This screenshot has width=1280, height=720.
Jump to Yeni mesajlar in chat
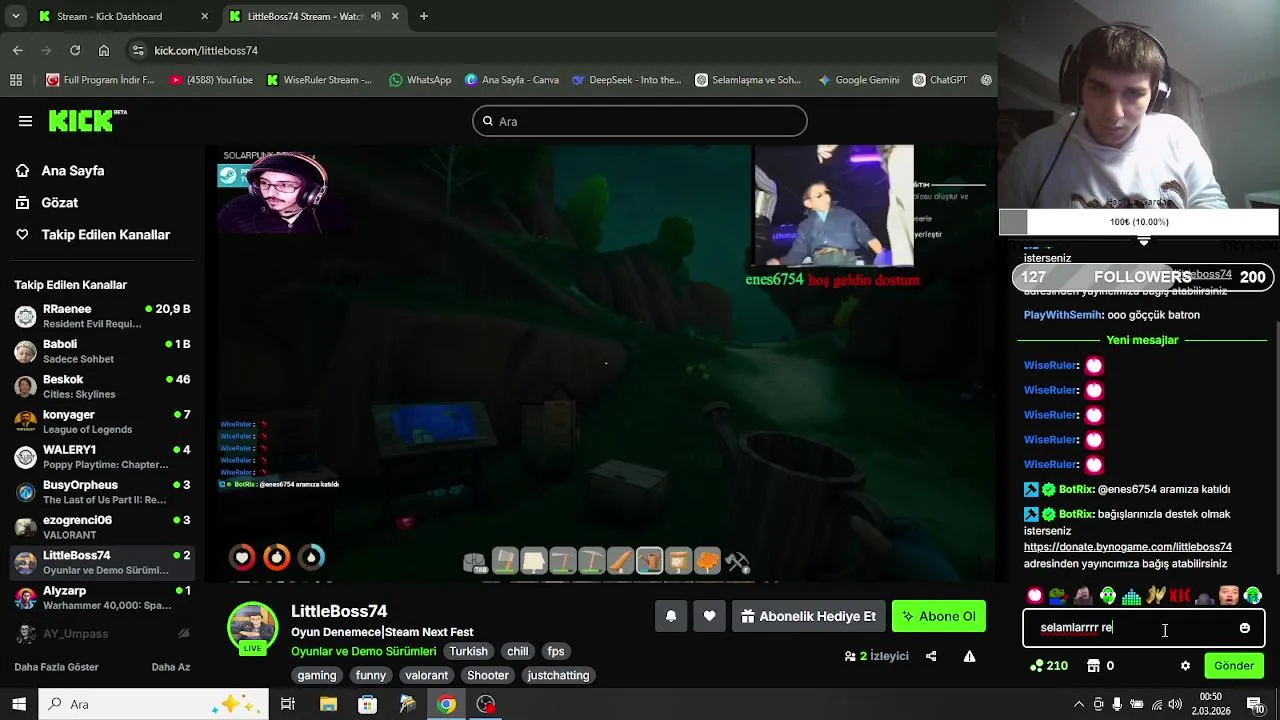pyautogui.click(x=1142, y=340)
